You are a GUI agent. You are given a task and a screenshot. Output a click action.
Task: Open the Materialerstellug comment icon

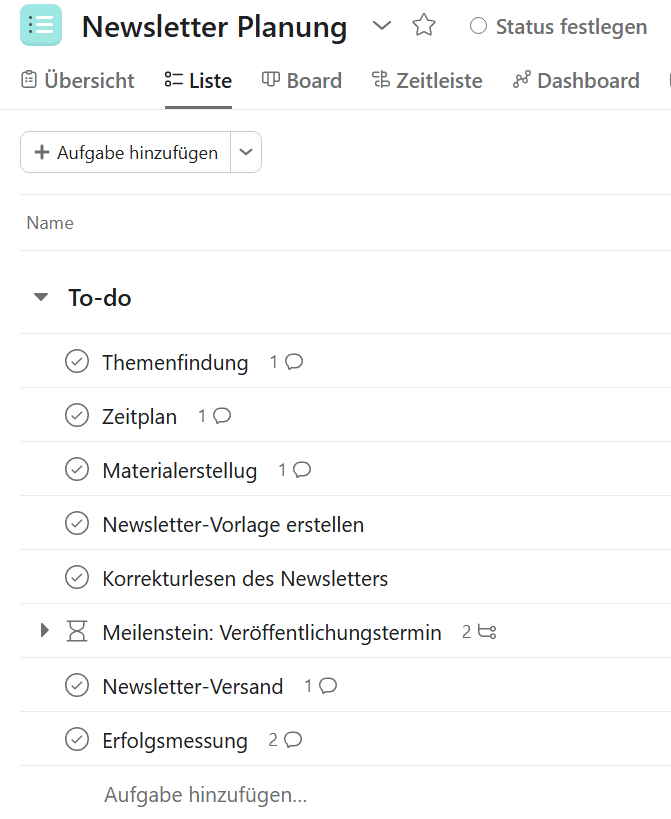[302, 470]
